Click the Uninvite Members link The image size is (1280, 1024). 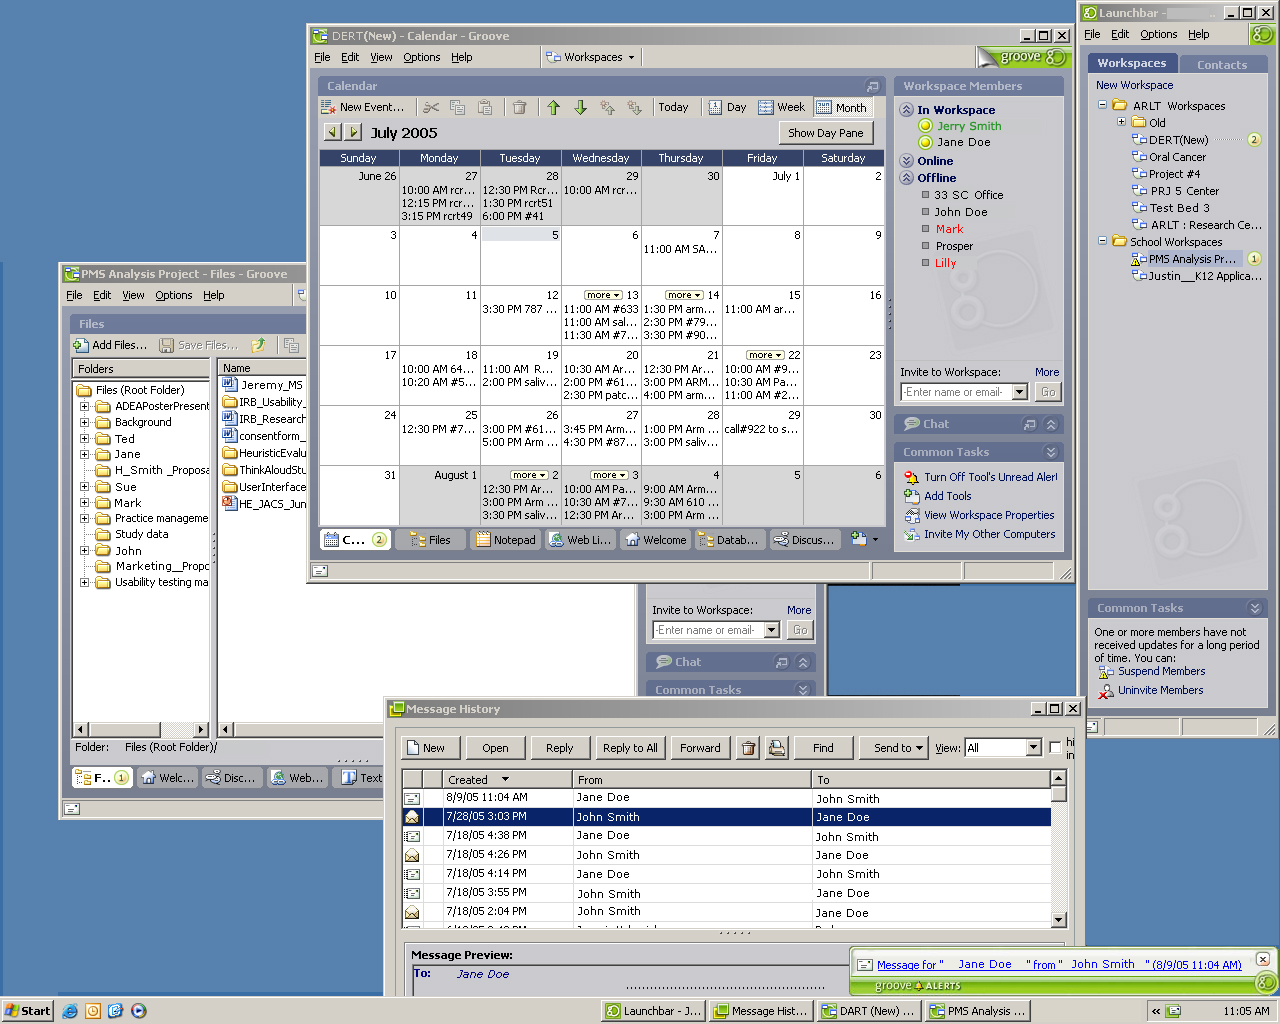point(1160,690)
